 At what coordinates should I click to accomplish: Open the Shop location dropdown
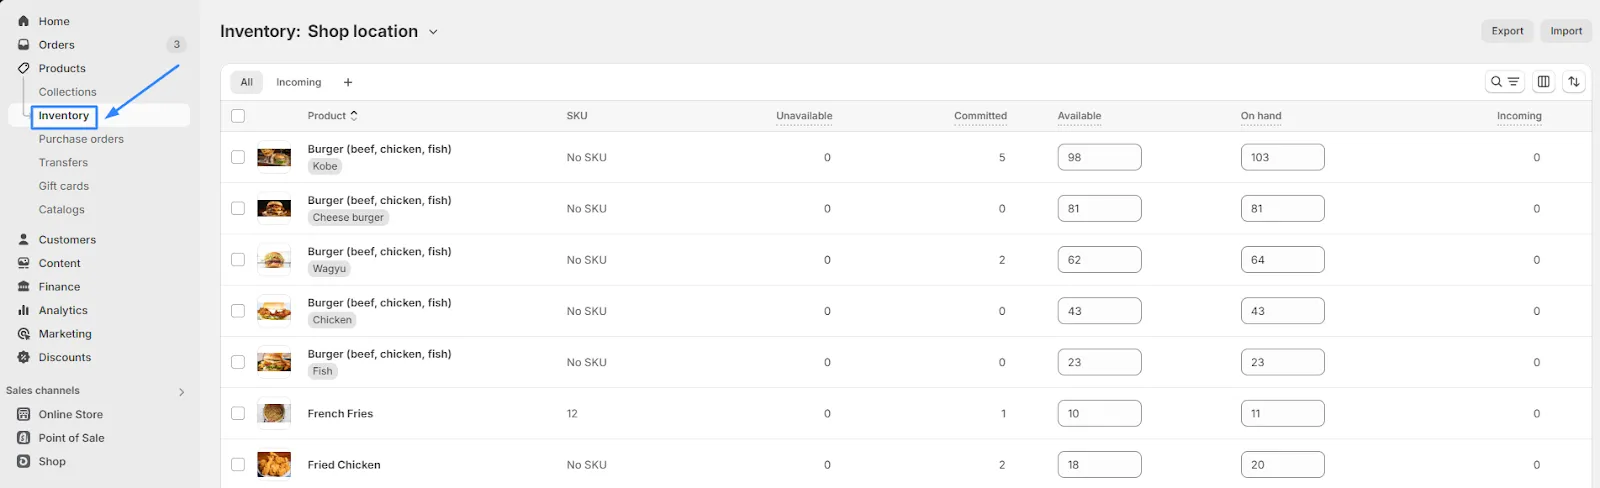pos(373,31)
